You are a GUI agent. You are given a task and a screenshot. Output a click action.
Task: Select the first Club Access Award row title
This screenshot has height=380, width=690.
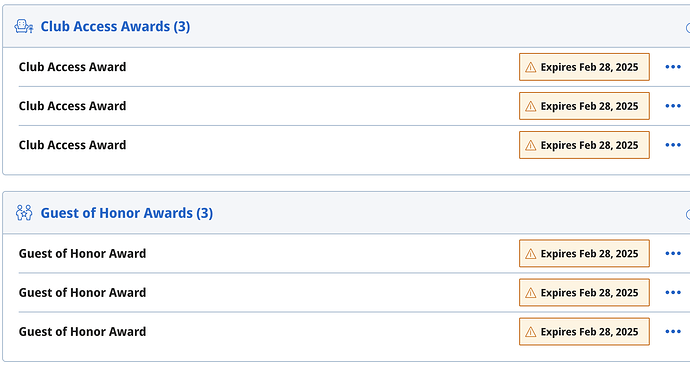[x=73, y=67]
